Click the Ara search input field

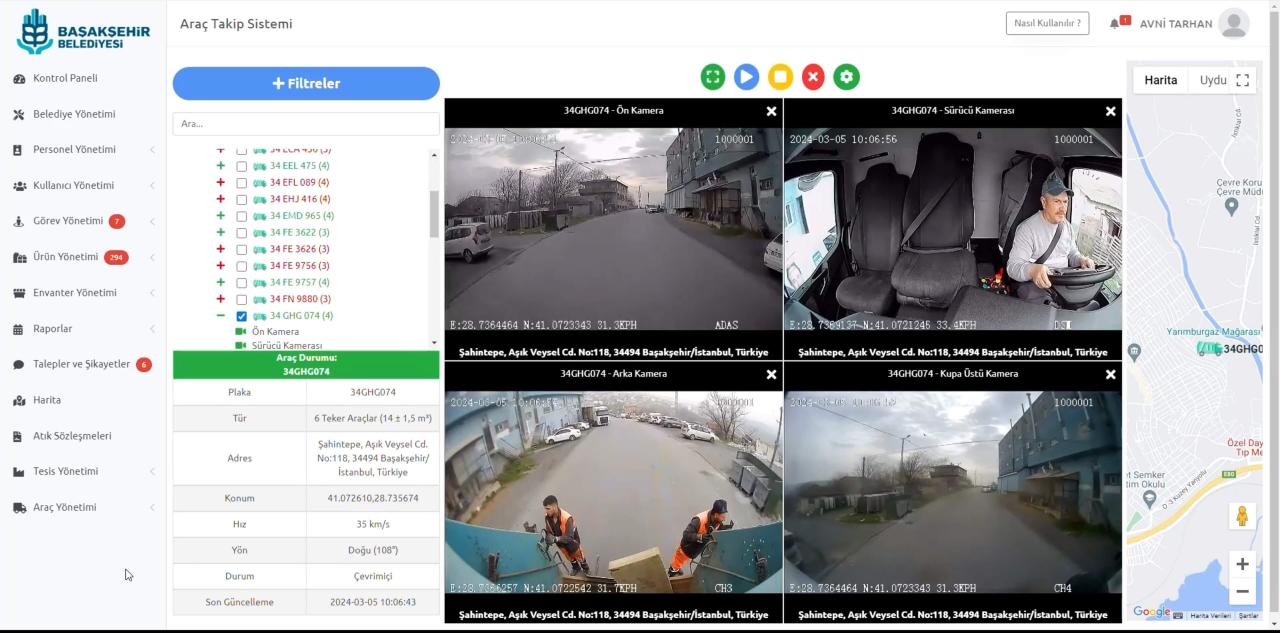pos(306,124)
